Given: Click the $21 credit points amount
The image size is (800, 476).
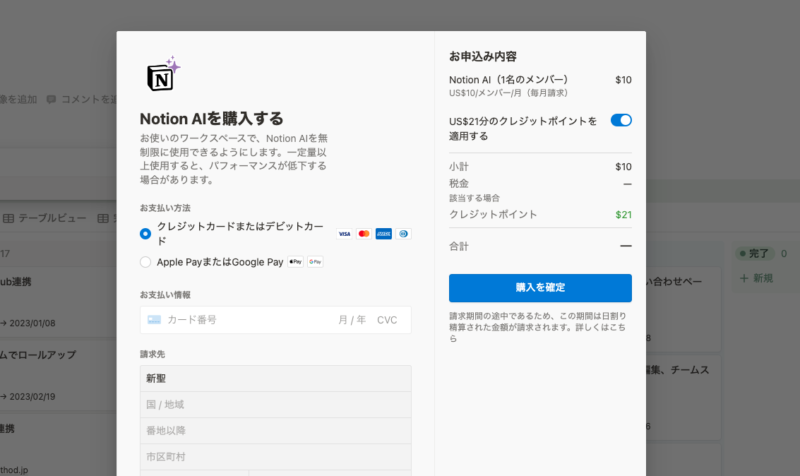Looking at the screenshot, I should pos(623,215).
